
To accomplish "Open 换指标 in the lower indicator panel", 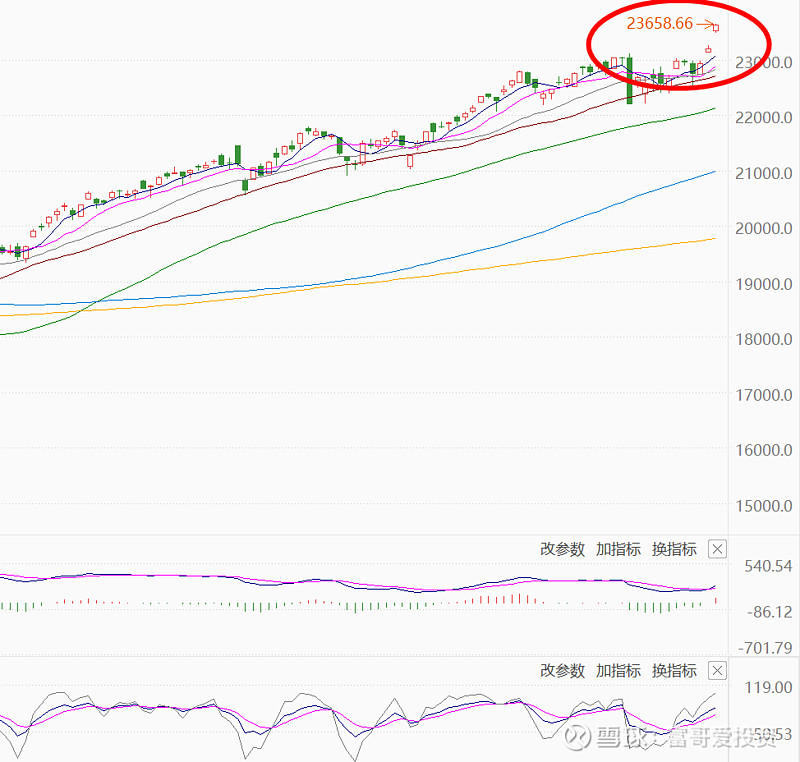I will coord(673,671).
